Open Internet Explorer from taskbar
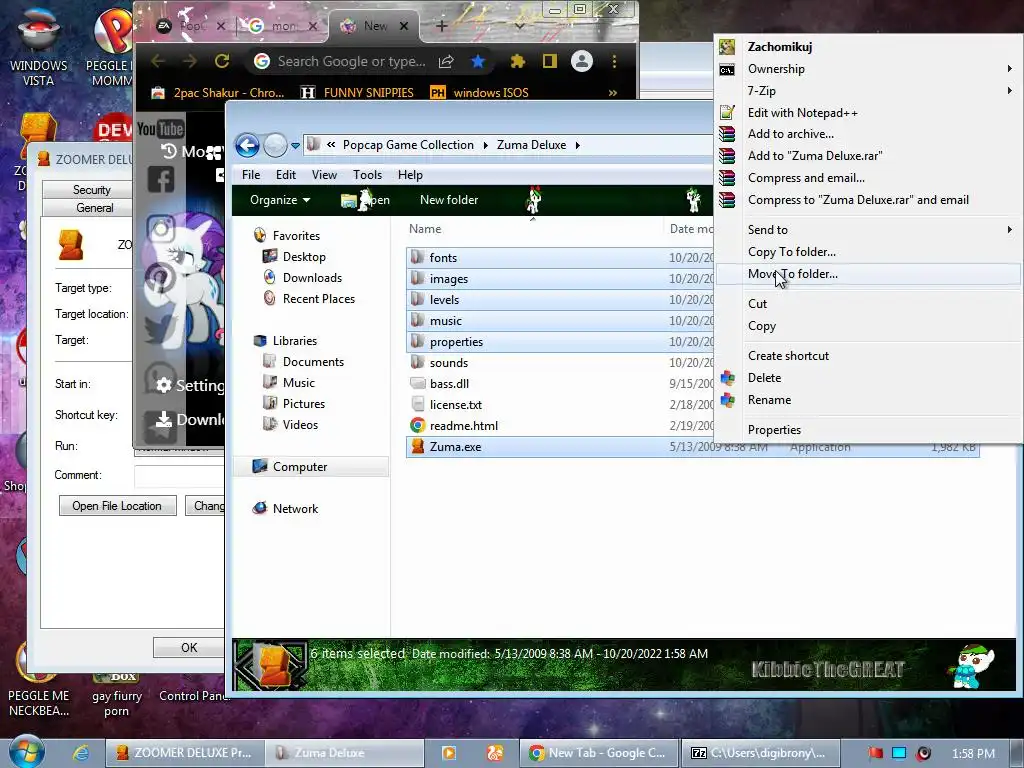Image resolution: width=1024 pixels, height=768 pixels. [81, 753]
